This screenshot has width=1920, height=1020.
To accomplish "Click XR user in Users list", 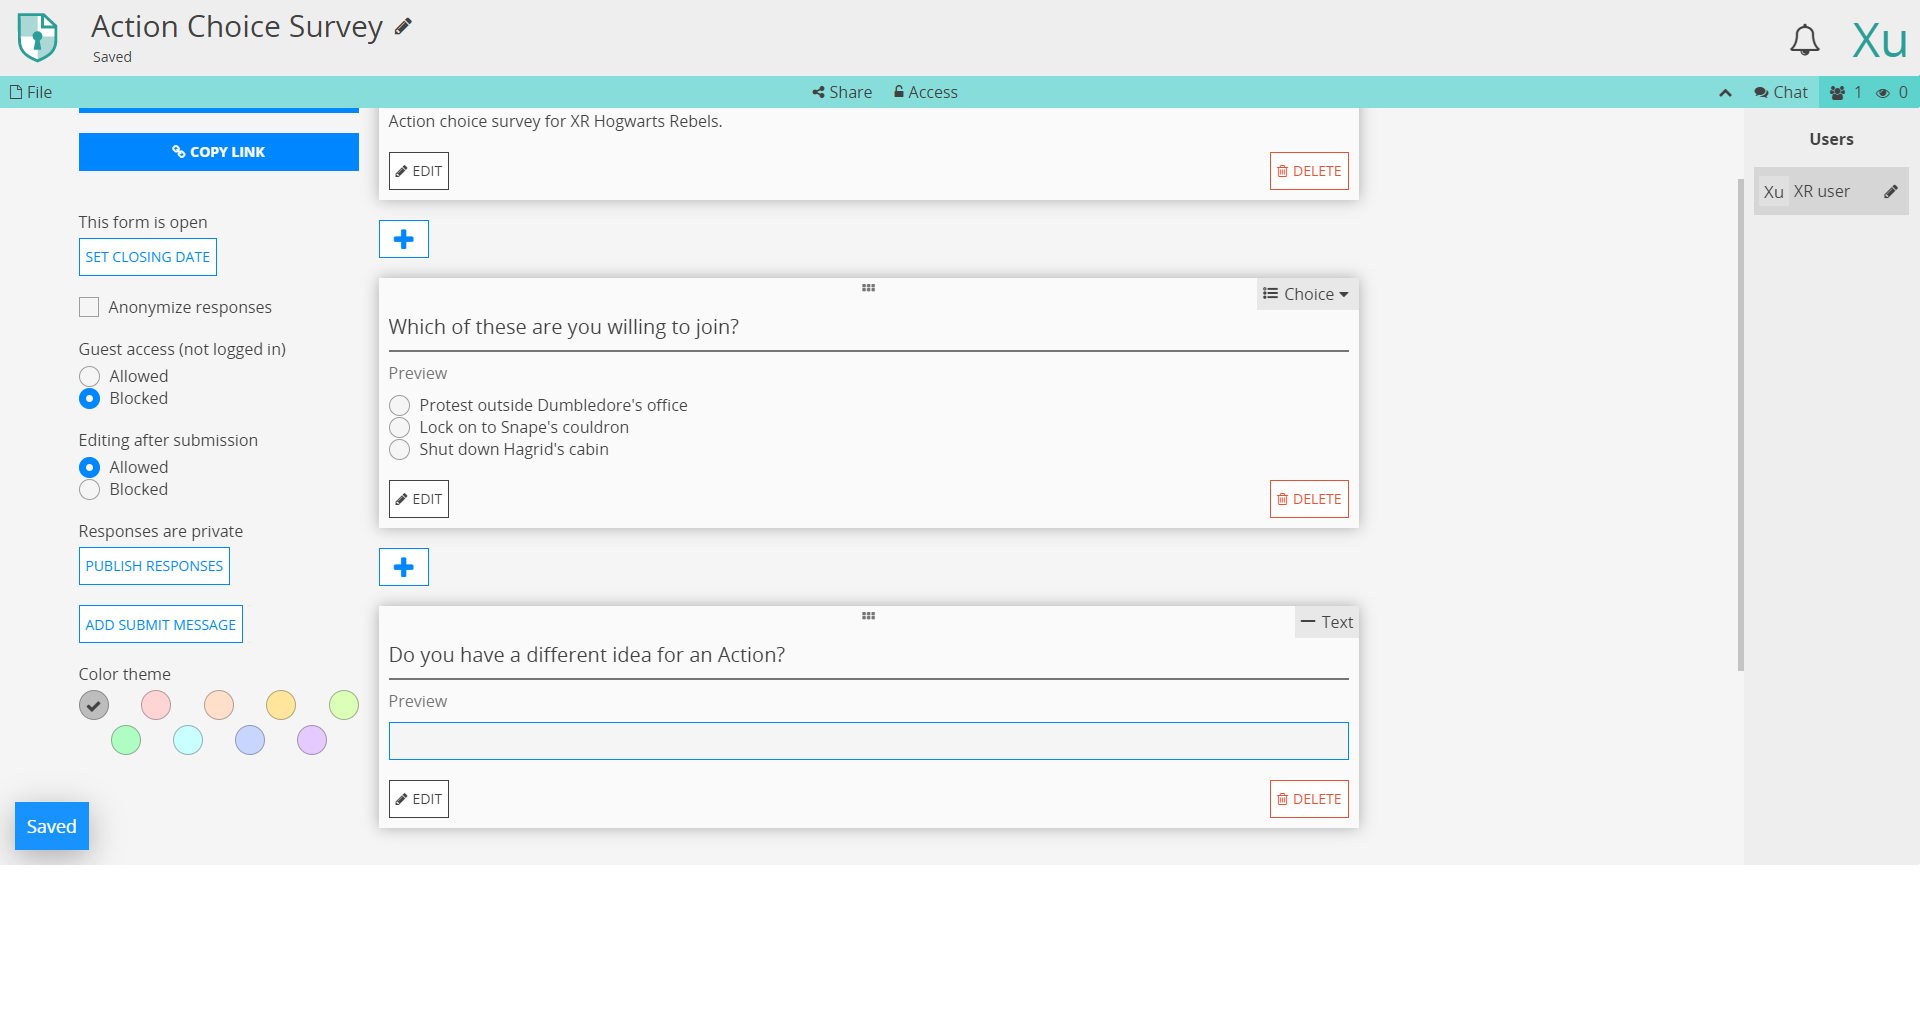I will click(x=1831, y=191).
